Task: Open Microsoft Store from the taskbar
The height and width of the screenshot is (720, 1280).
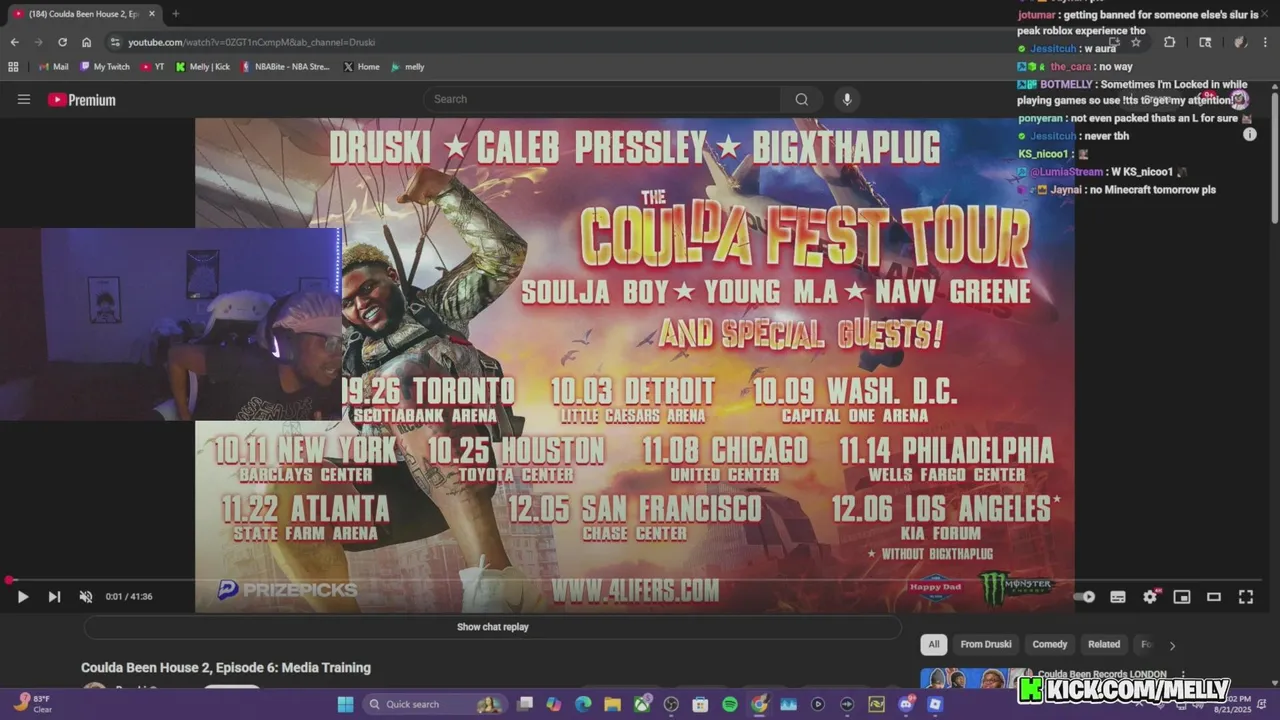Action: [700, 704]
